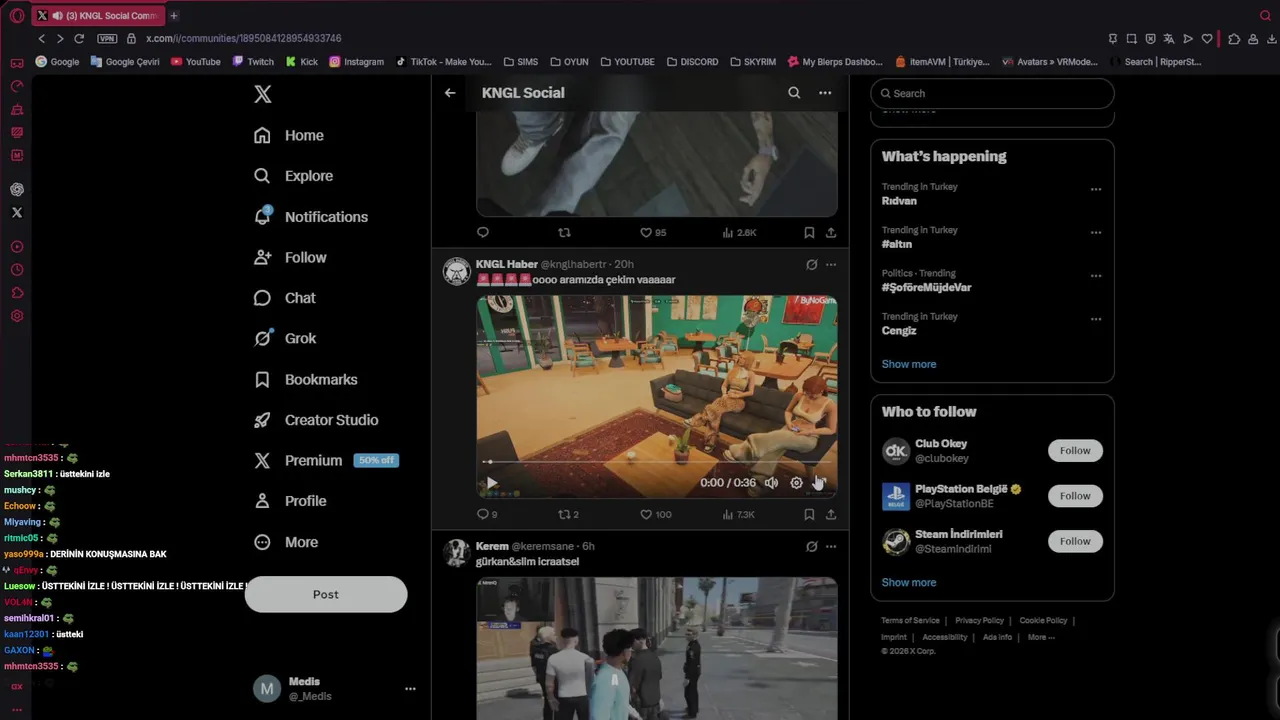Play the KNGL Haber video
The width and height of the screenshot is (1280, 720).
pos(491,483)
